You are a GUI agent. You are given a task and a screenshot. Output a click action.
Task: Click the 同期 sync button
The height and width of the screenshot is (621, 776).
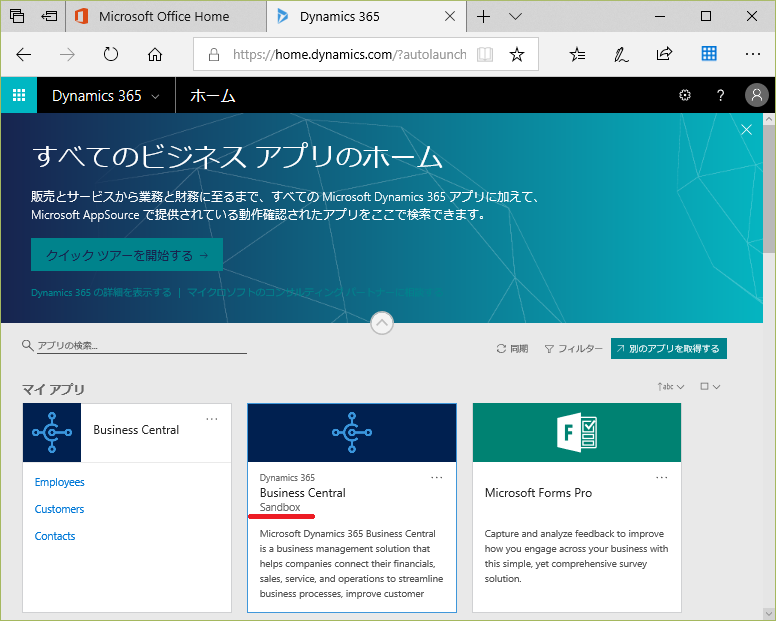click(x=512, y=349)
